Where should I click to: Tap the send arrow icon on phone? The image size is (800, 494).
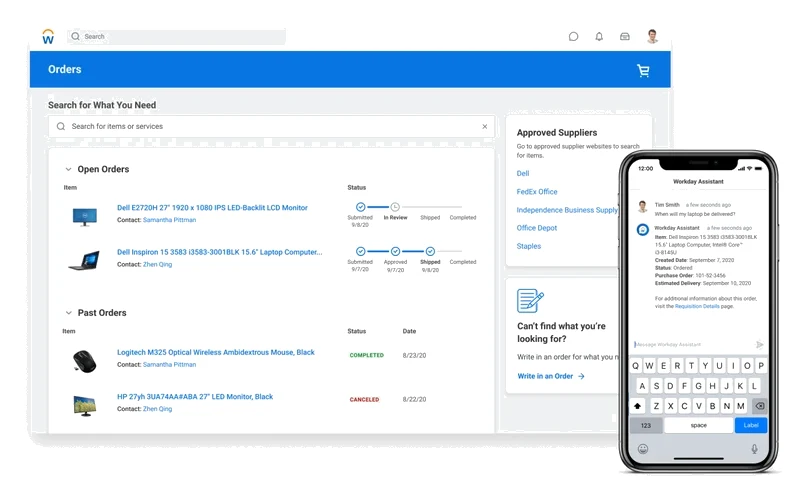click(x=759, y=344)
